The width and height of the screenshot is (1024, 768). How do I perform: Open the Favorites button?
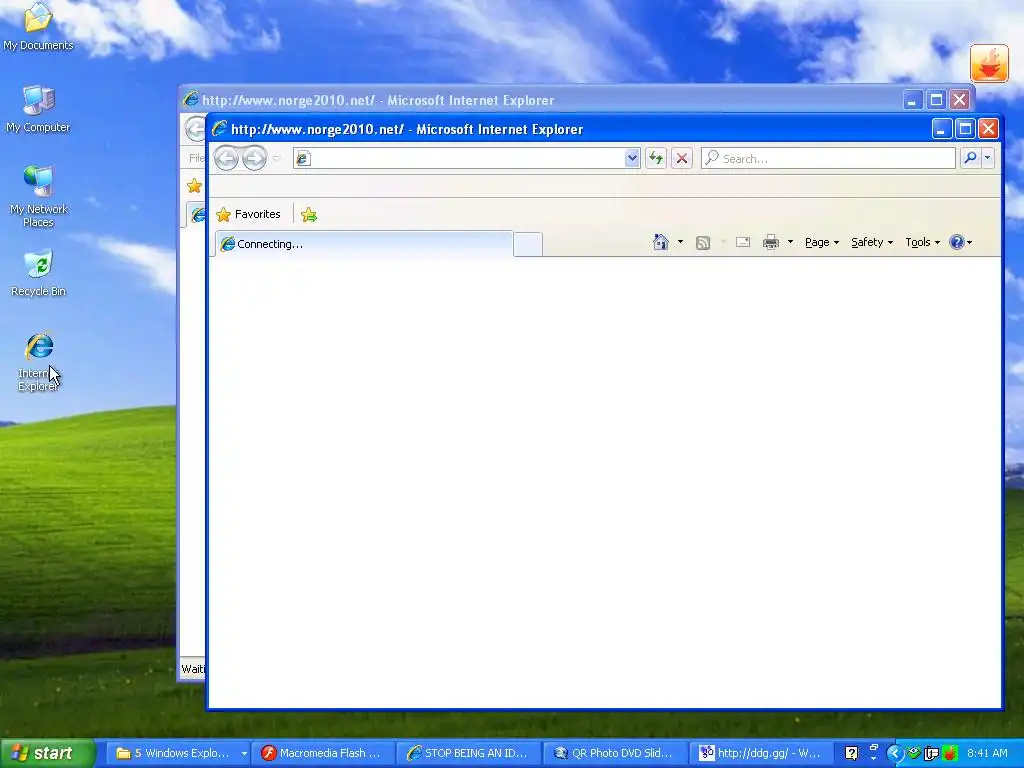(248, 214)
